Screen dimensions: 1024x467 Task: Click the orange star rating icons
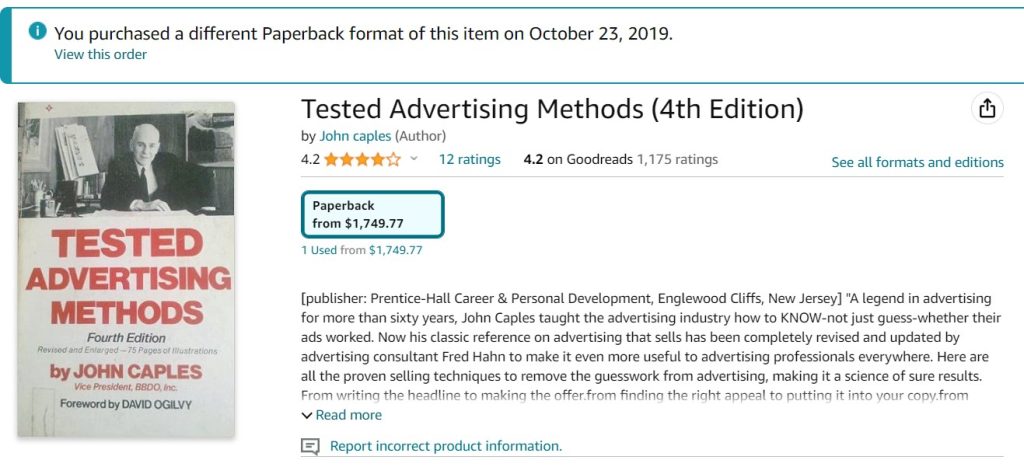[x=362, y=159]
